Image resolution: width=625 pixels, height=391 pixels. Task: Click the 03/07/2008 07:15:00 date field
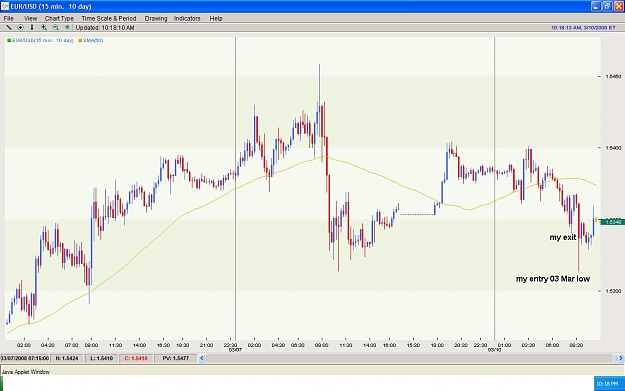tap(25, 358)
